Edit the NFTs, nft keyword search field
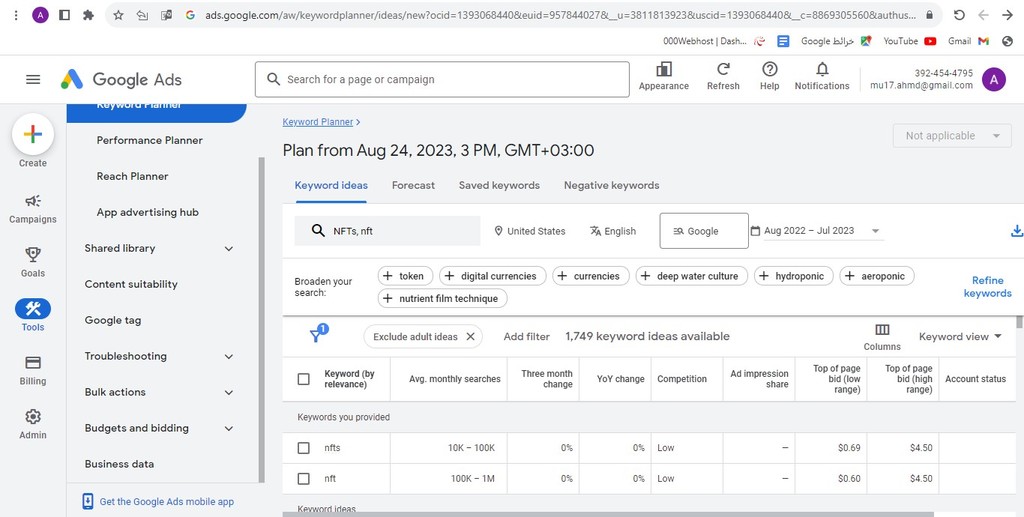The image size is (1024, 517). click(x=387, y=231)
